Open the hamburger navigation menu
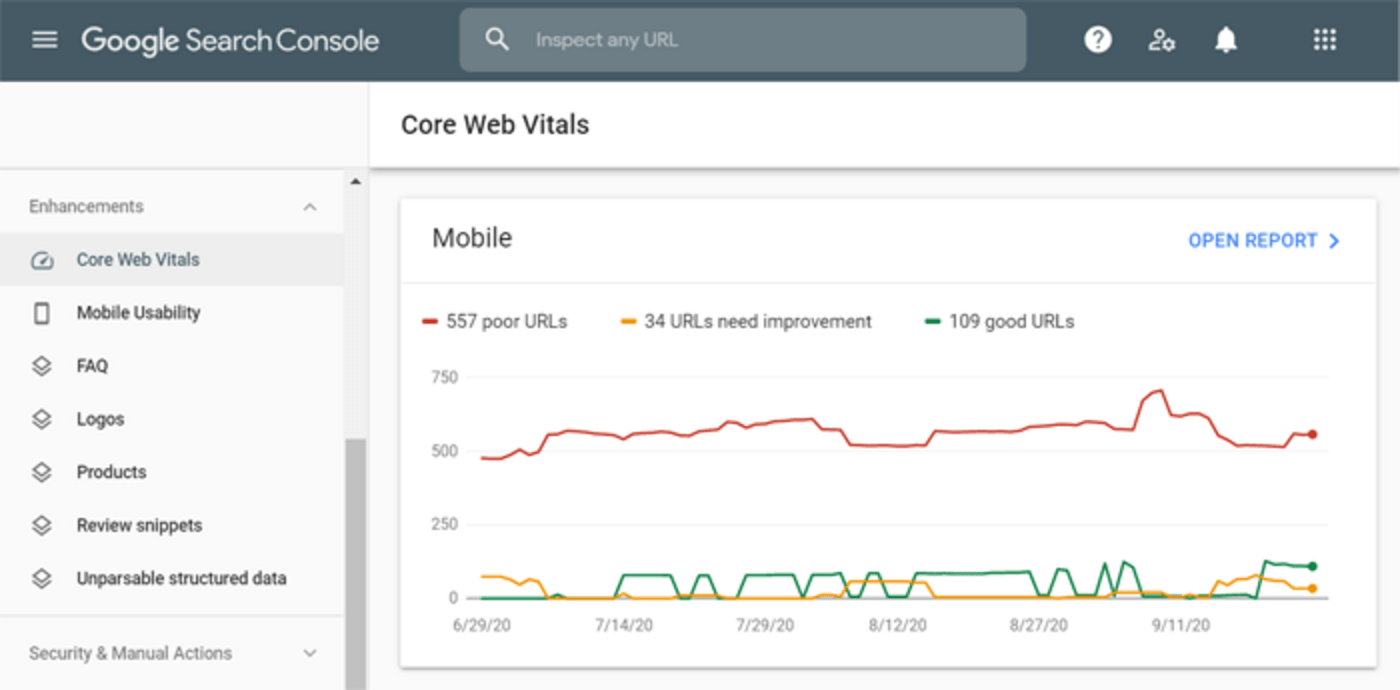The image size is (1400, 690). point(45,40)
